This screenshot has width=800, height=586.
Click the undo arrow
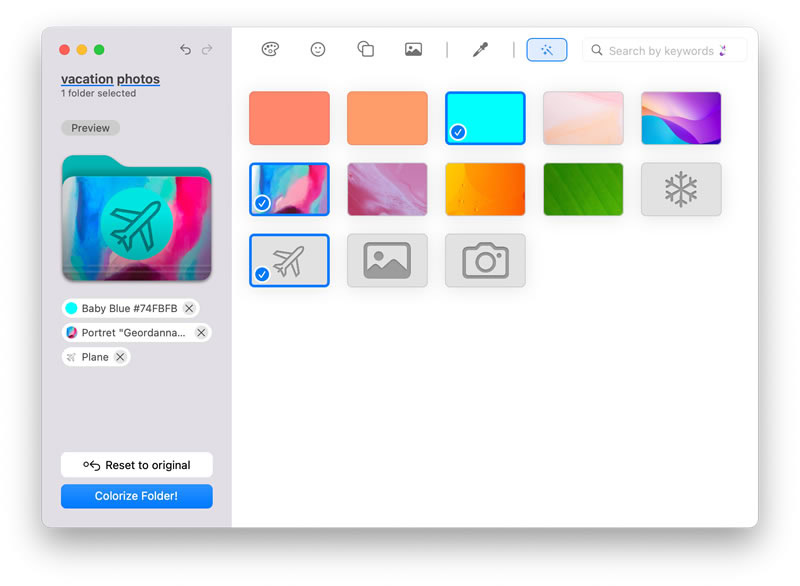click(185, 49)
